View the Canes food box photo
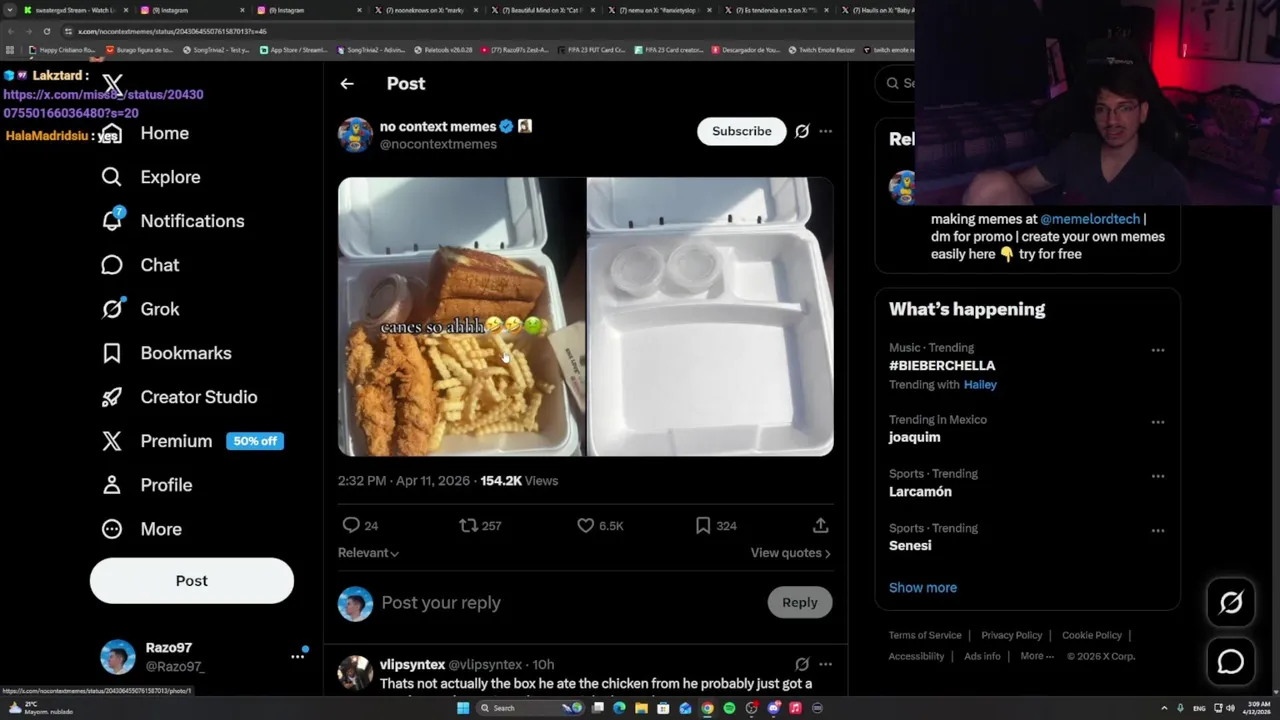 461,317
